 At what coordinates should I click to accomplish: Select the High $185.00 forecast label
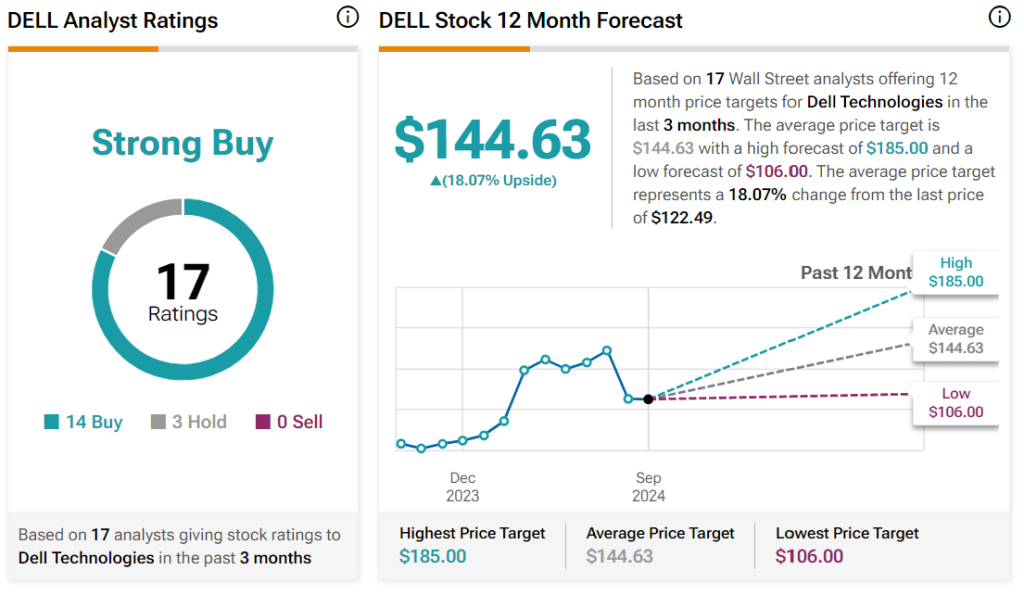click(955, 272)
